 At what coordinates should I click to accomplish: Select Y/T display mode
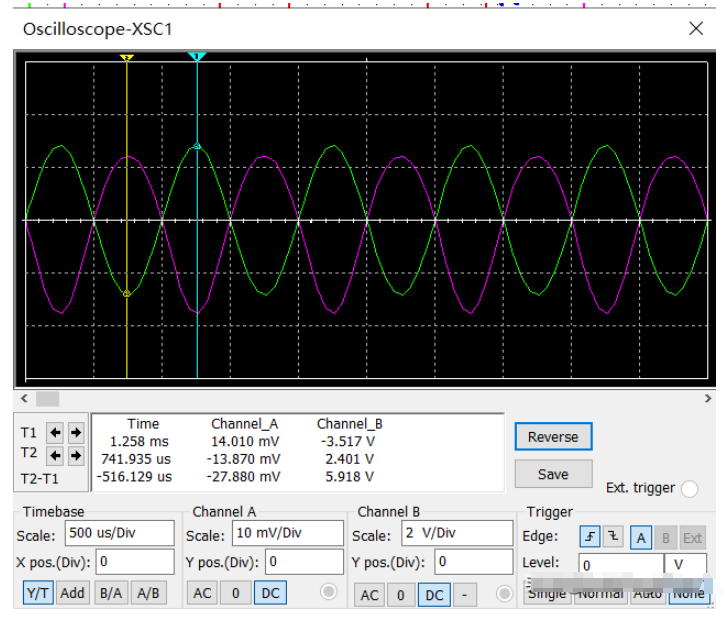pyautogui.click(x=38, y=593)
